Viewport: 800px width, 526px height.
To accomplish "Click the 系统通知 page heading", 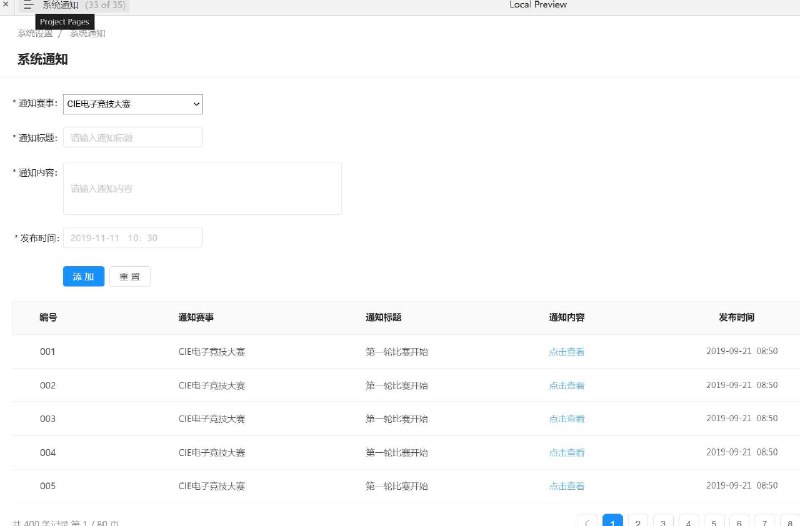I will tap(42, 60).
